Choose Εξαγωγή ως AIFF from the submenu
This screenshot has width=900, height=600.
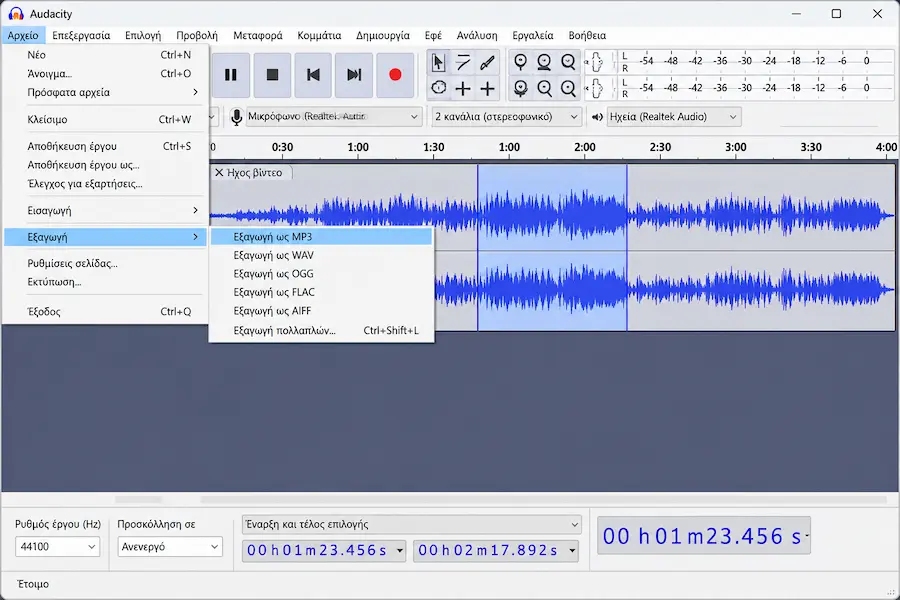point(321,311)
